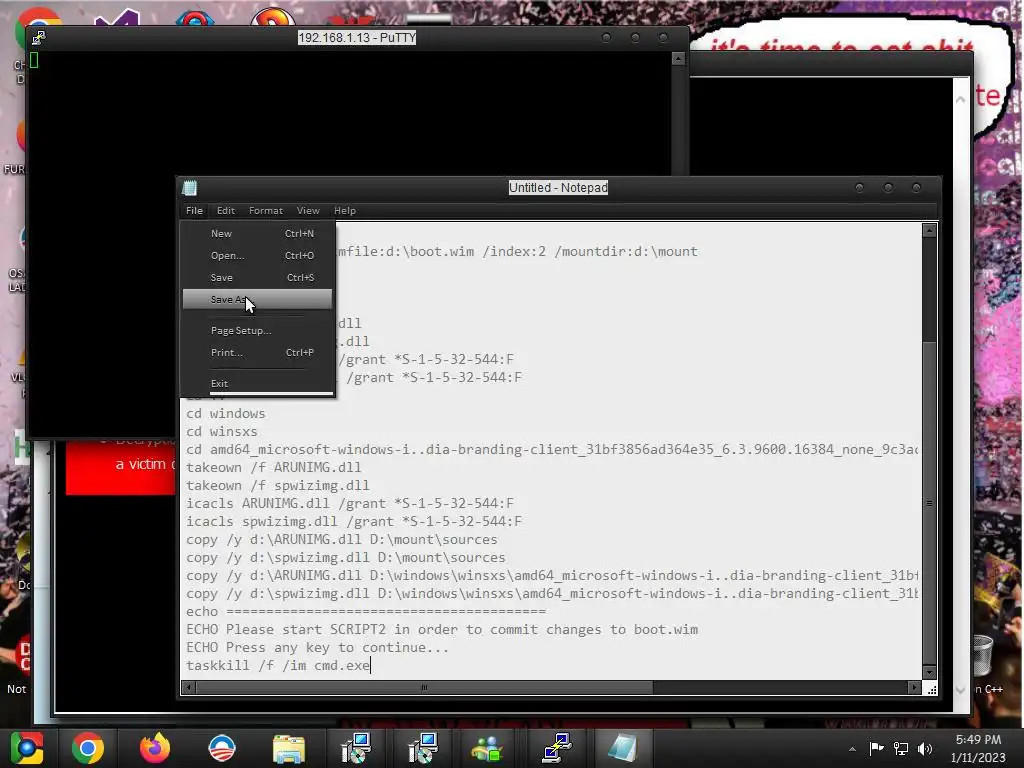Click the green cursor in PuTTY terminal
Image resolution: width=1024 pixels, height=768 pixels.
[x=34, y=60]
